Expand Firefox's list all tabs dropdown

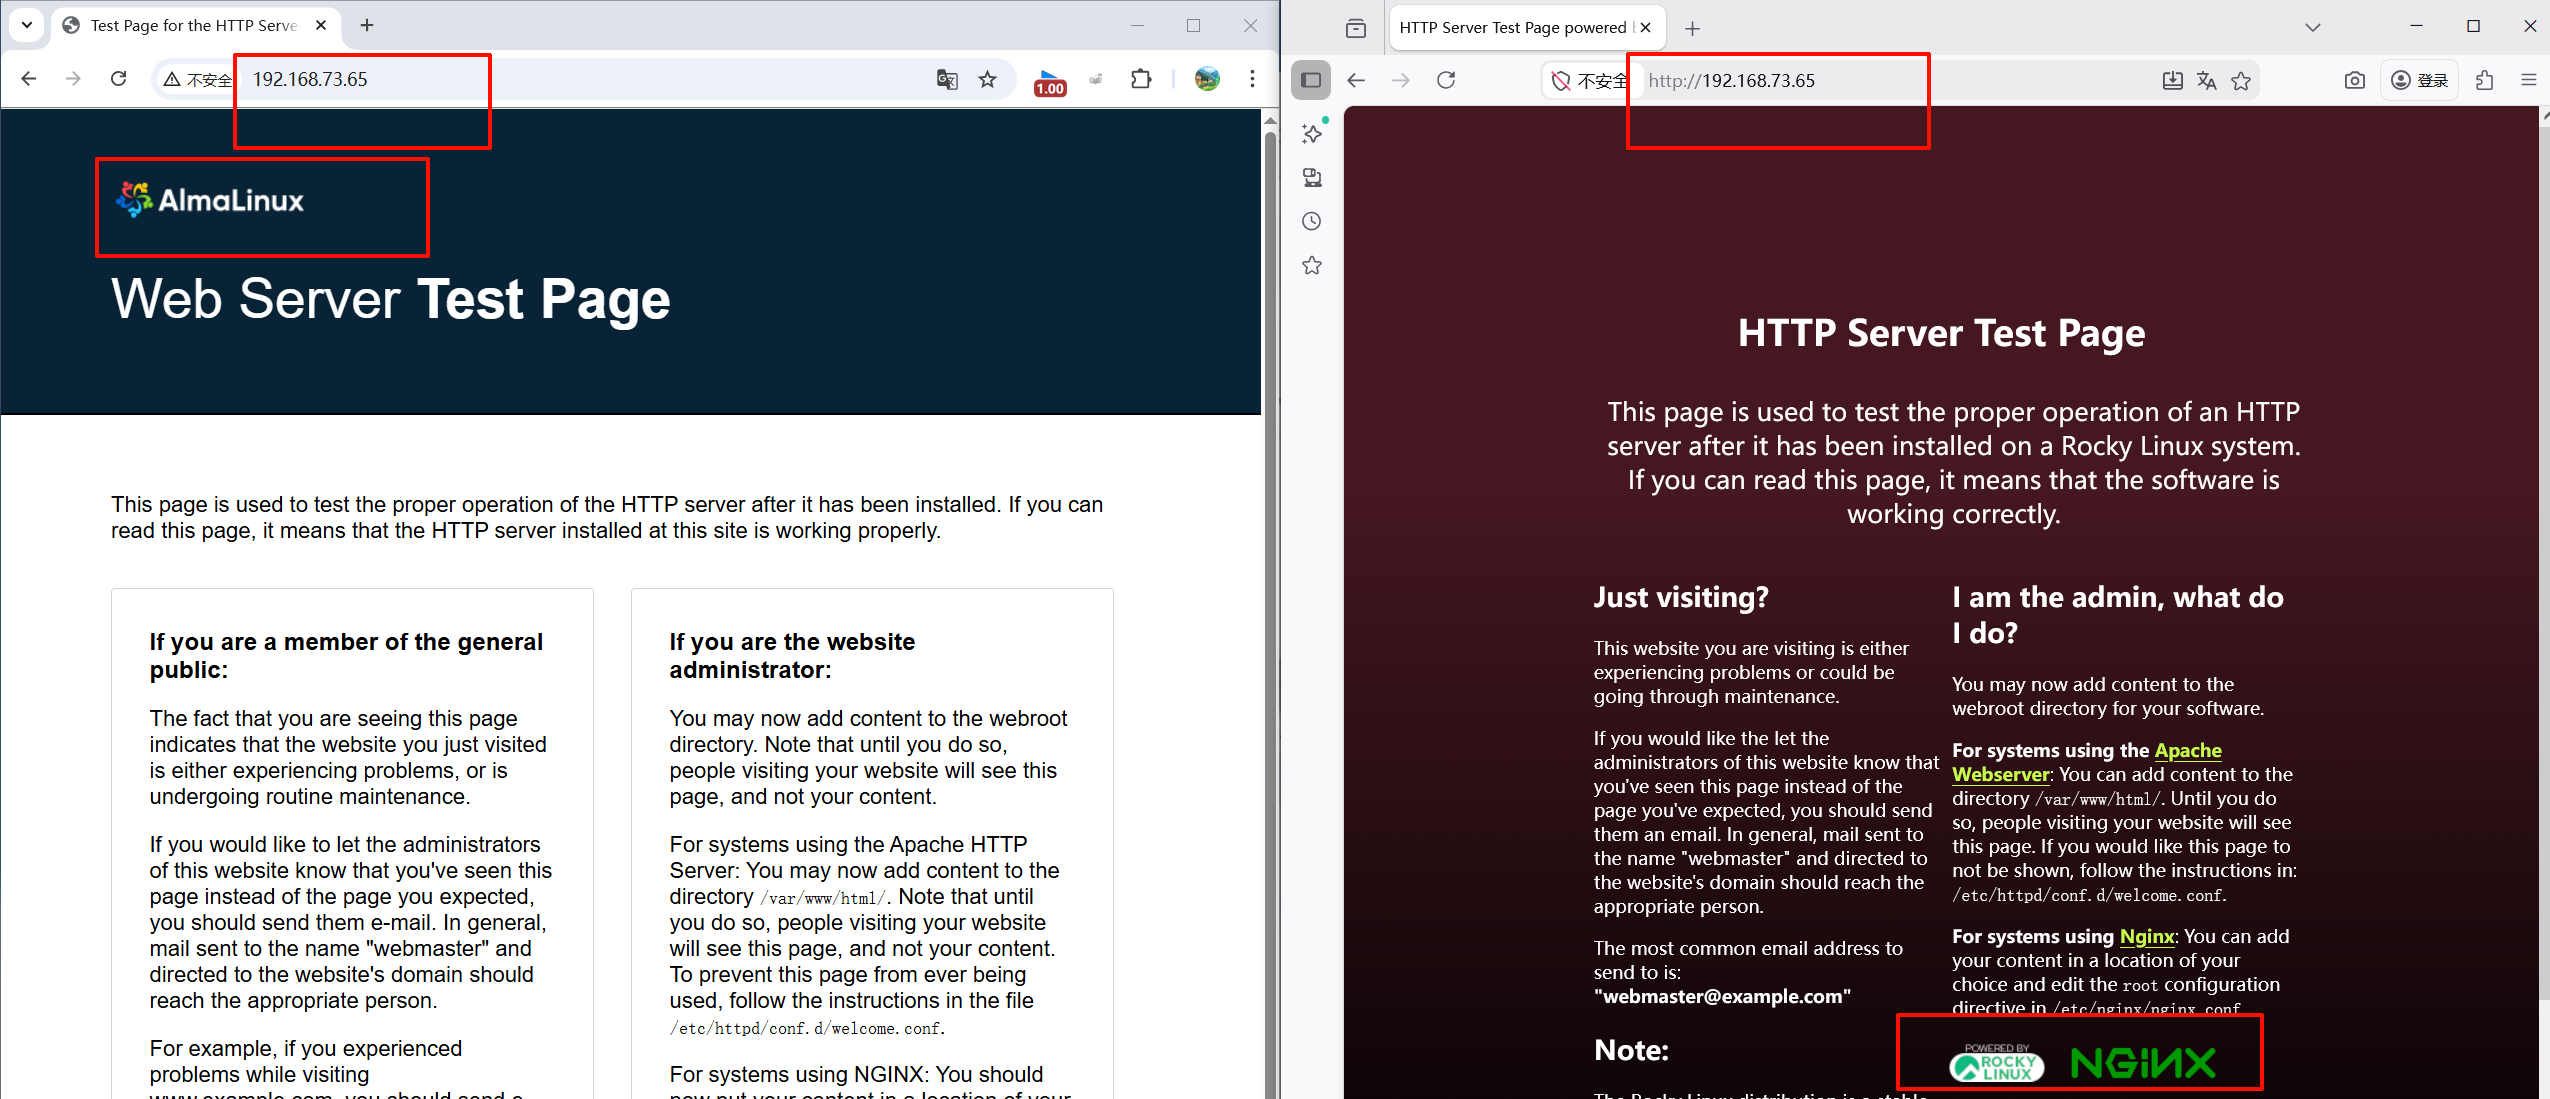click(x=2312, y=28)
